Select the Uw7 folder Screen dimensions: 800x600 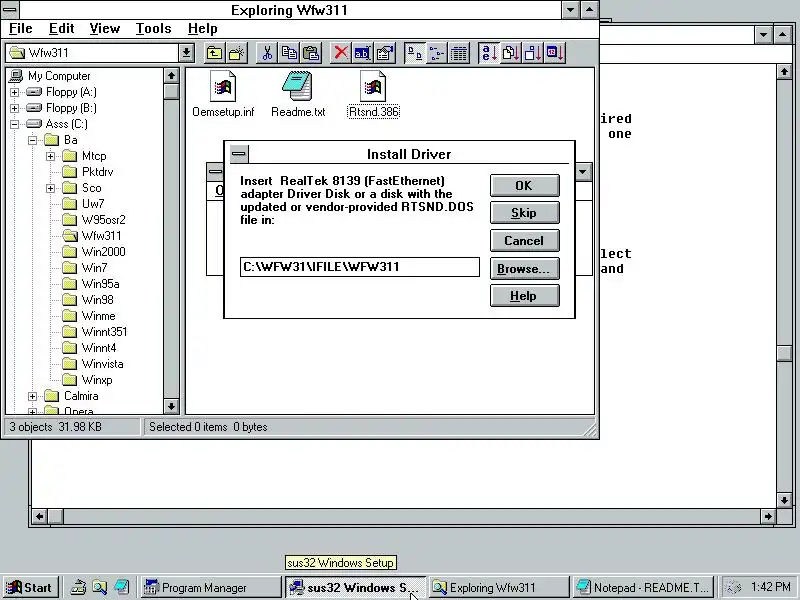(83, 204)
